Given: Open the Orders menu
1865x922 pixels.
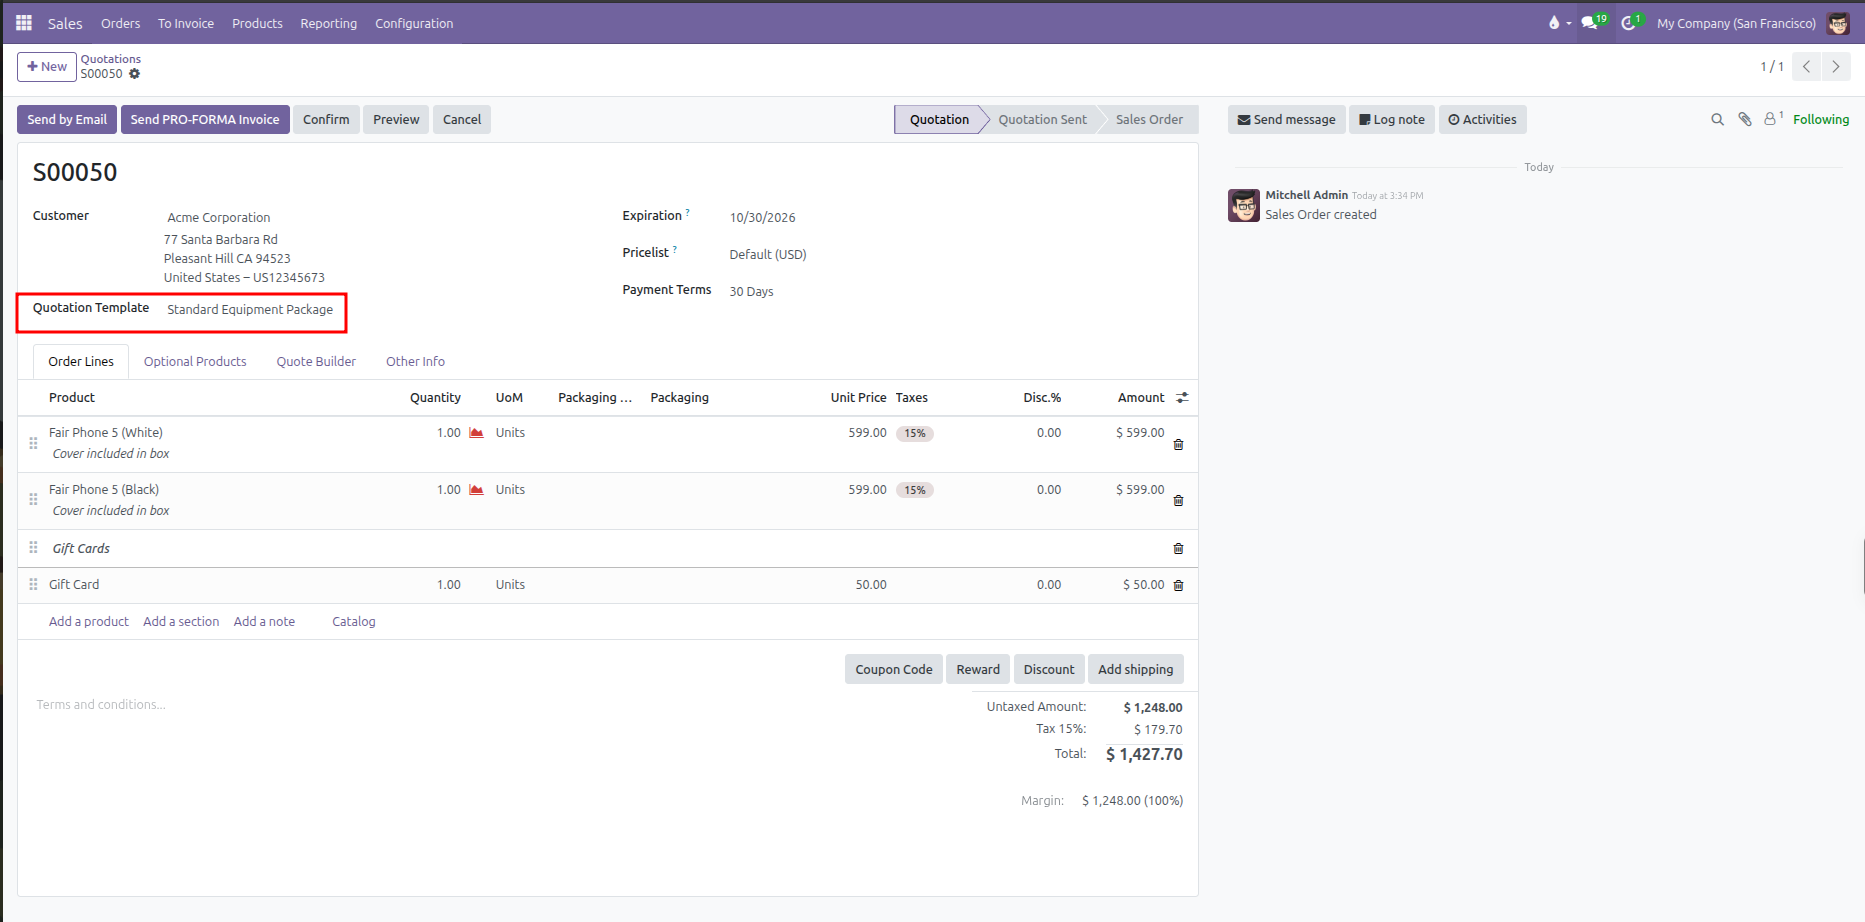Looking at the screenshot, I should tap(121, 23).
